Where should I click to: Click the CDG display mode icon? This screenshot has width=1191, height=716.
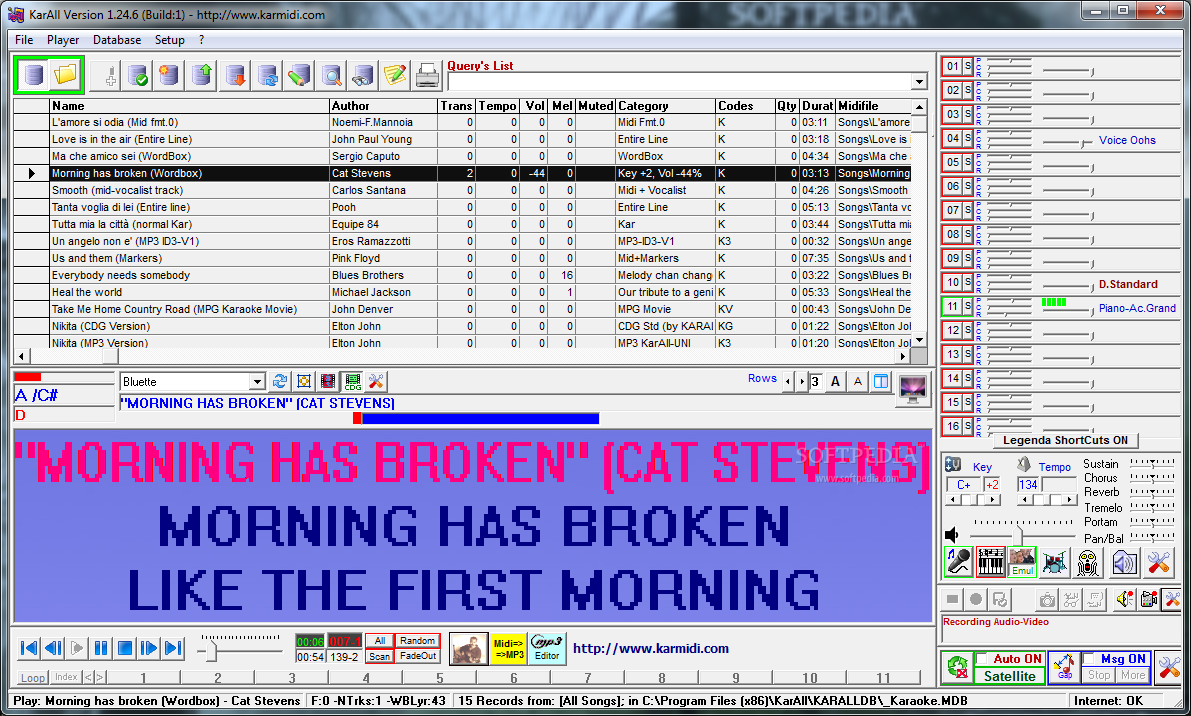pyautogui.click(x=352, y=381)
